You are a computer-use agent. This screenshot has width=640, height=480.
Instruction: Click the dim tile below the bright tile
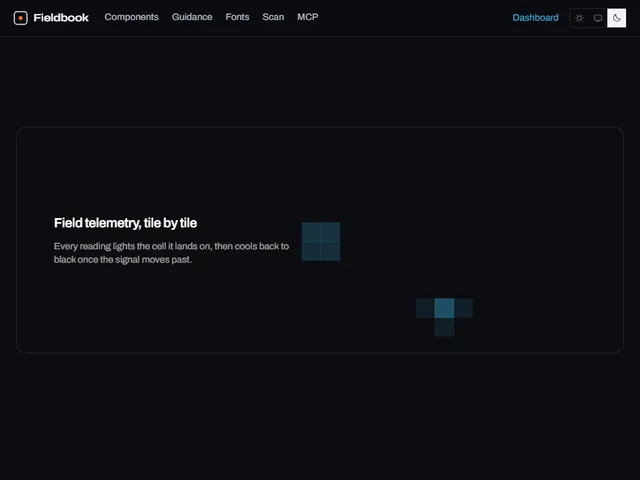[x=444, y=327]
